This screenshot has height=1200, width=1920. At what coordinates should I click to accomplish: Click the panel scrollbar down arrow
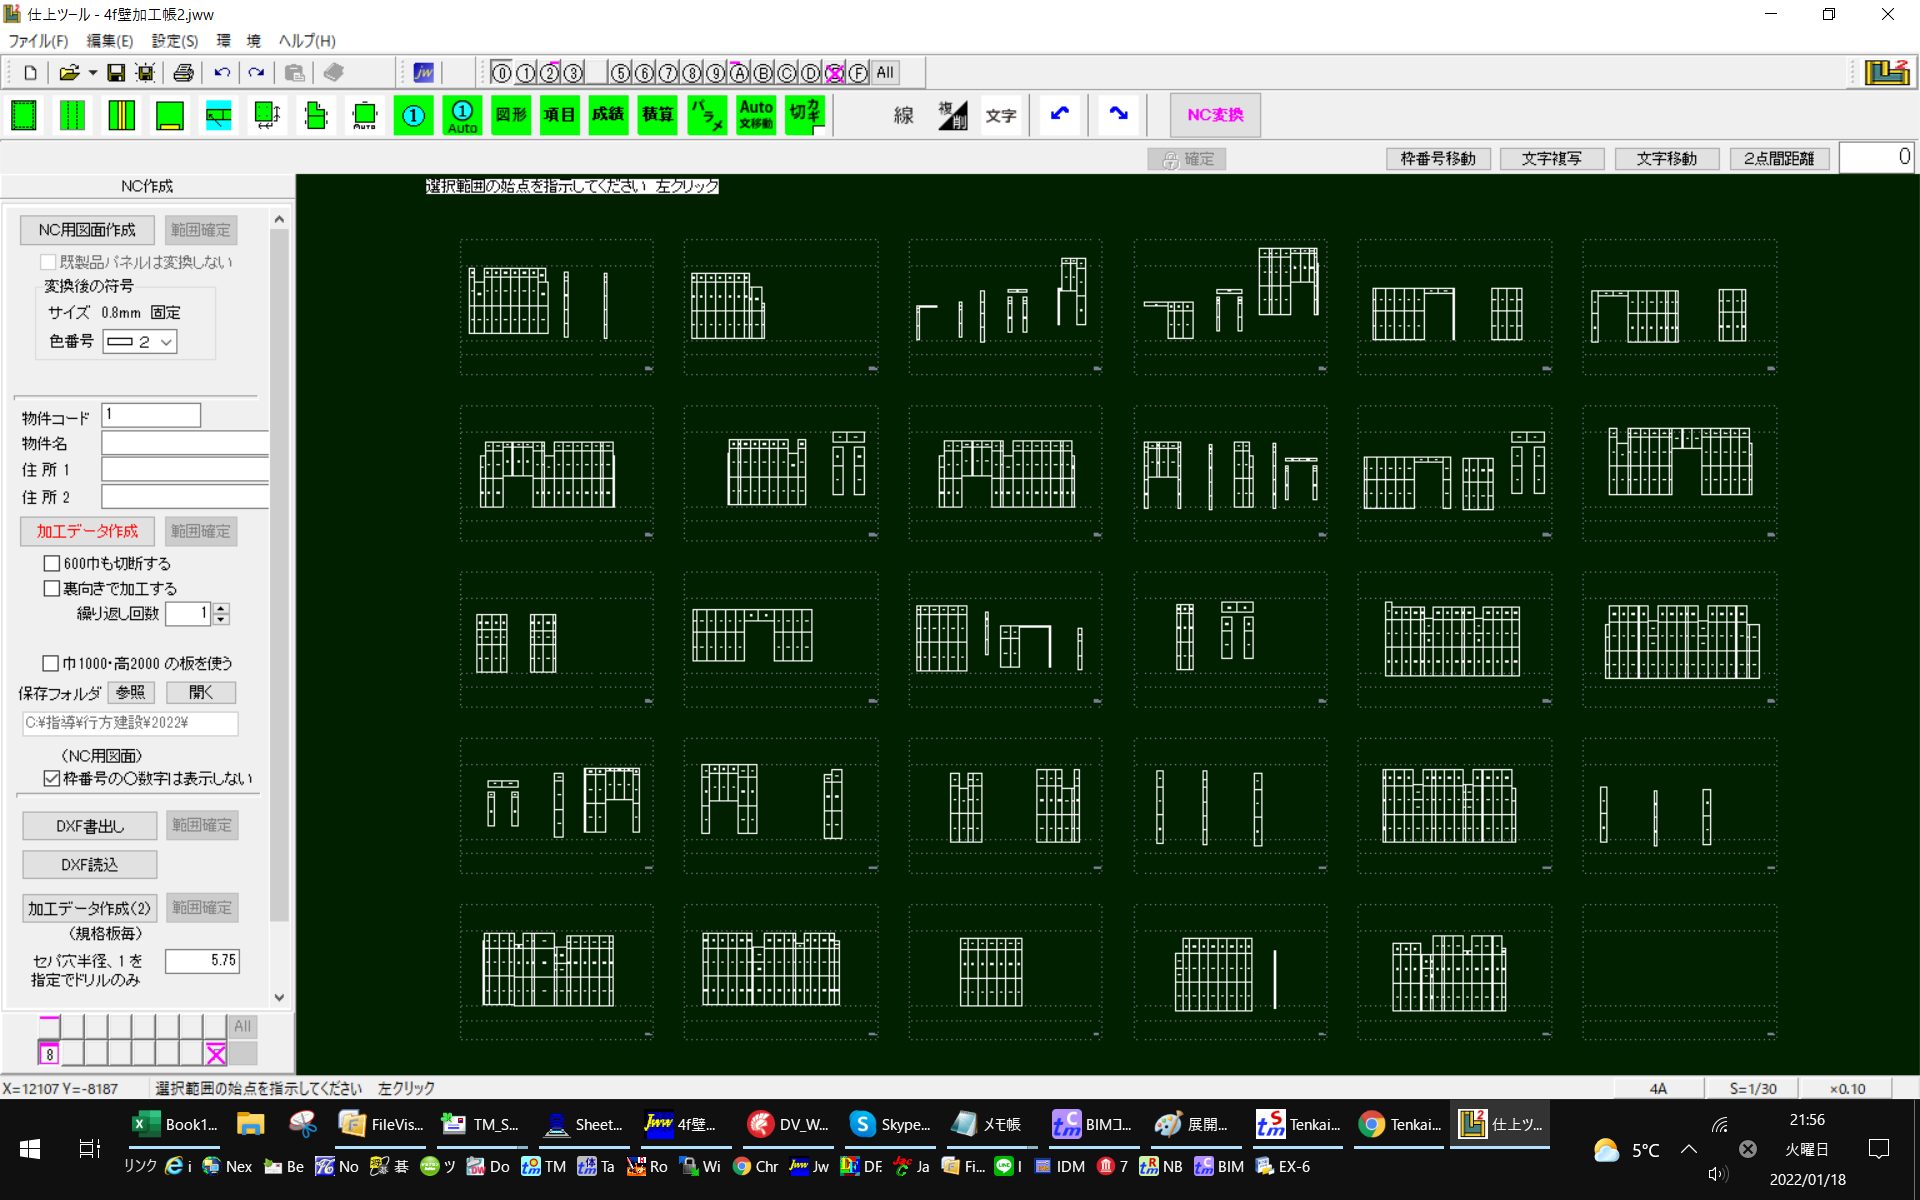279,997
